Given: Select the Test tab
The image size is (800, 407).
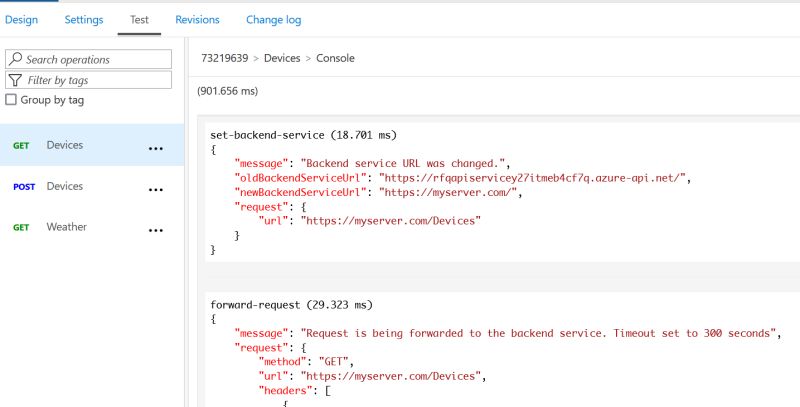Looking at the screenshot, I should [x=139, y=20].
